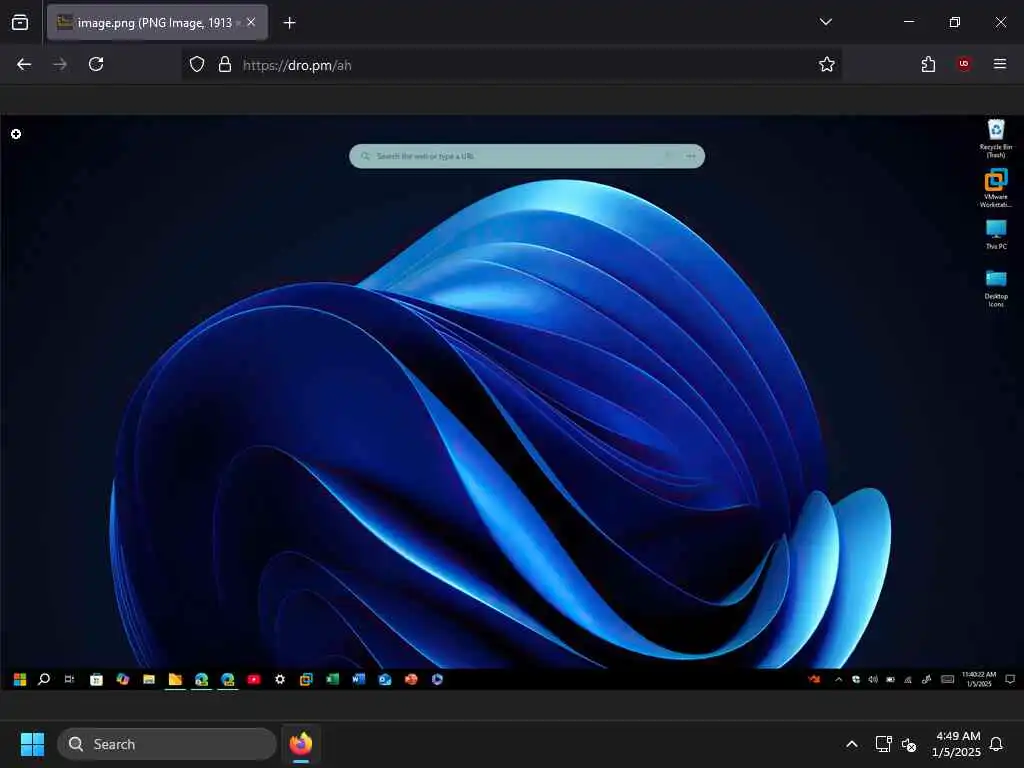Click the pictured taskbar's VMware icon
Viewport: 1024px width, 768px height.
click(x=306, y=679)
